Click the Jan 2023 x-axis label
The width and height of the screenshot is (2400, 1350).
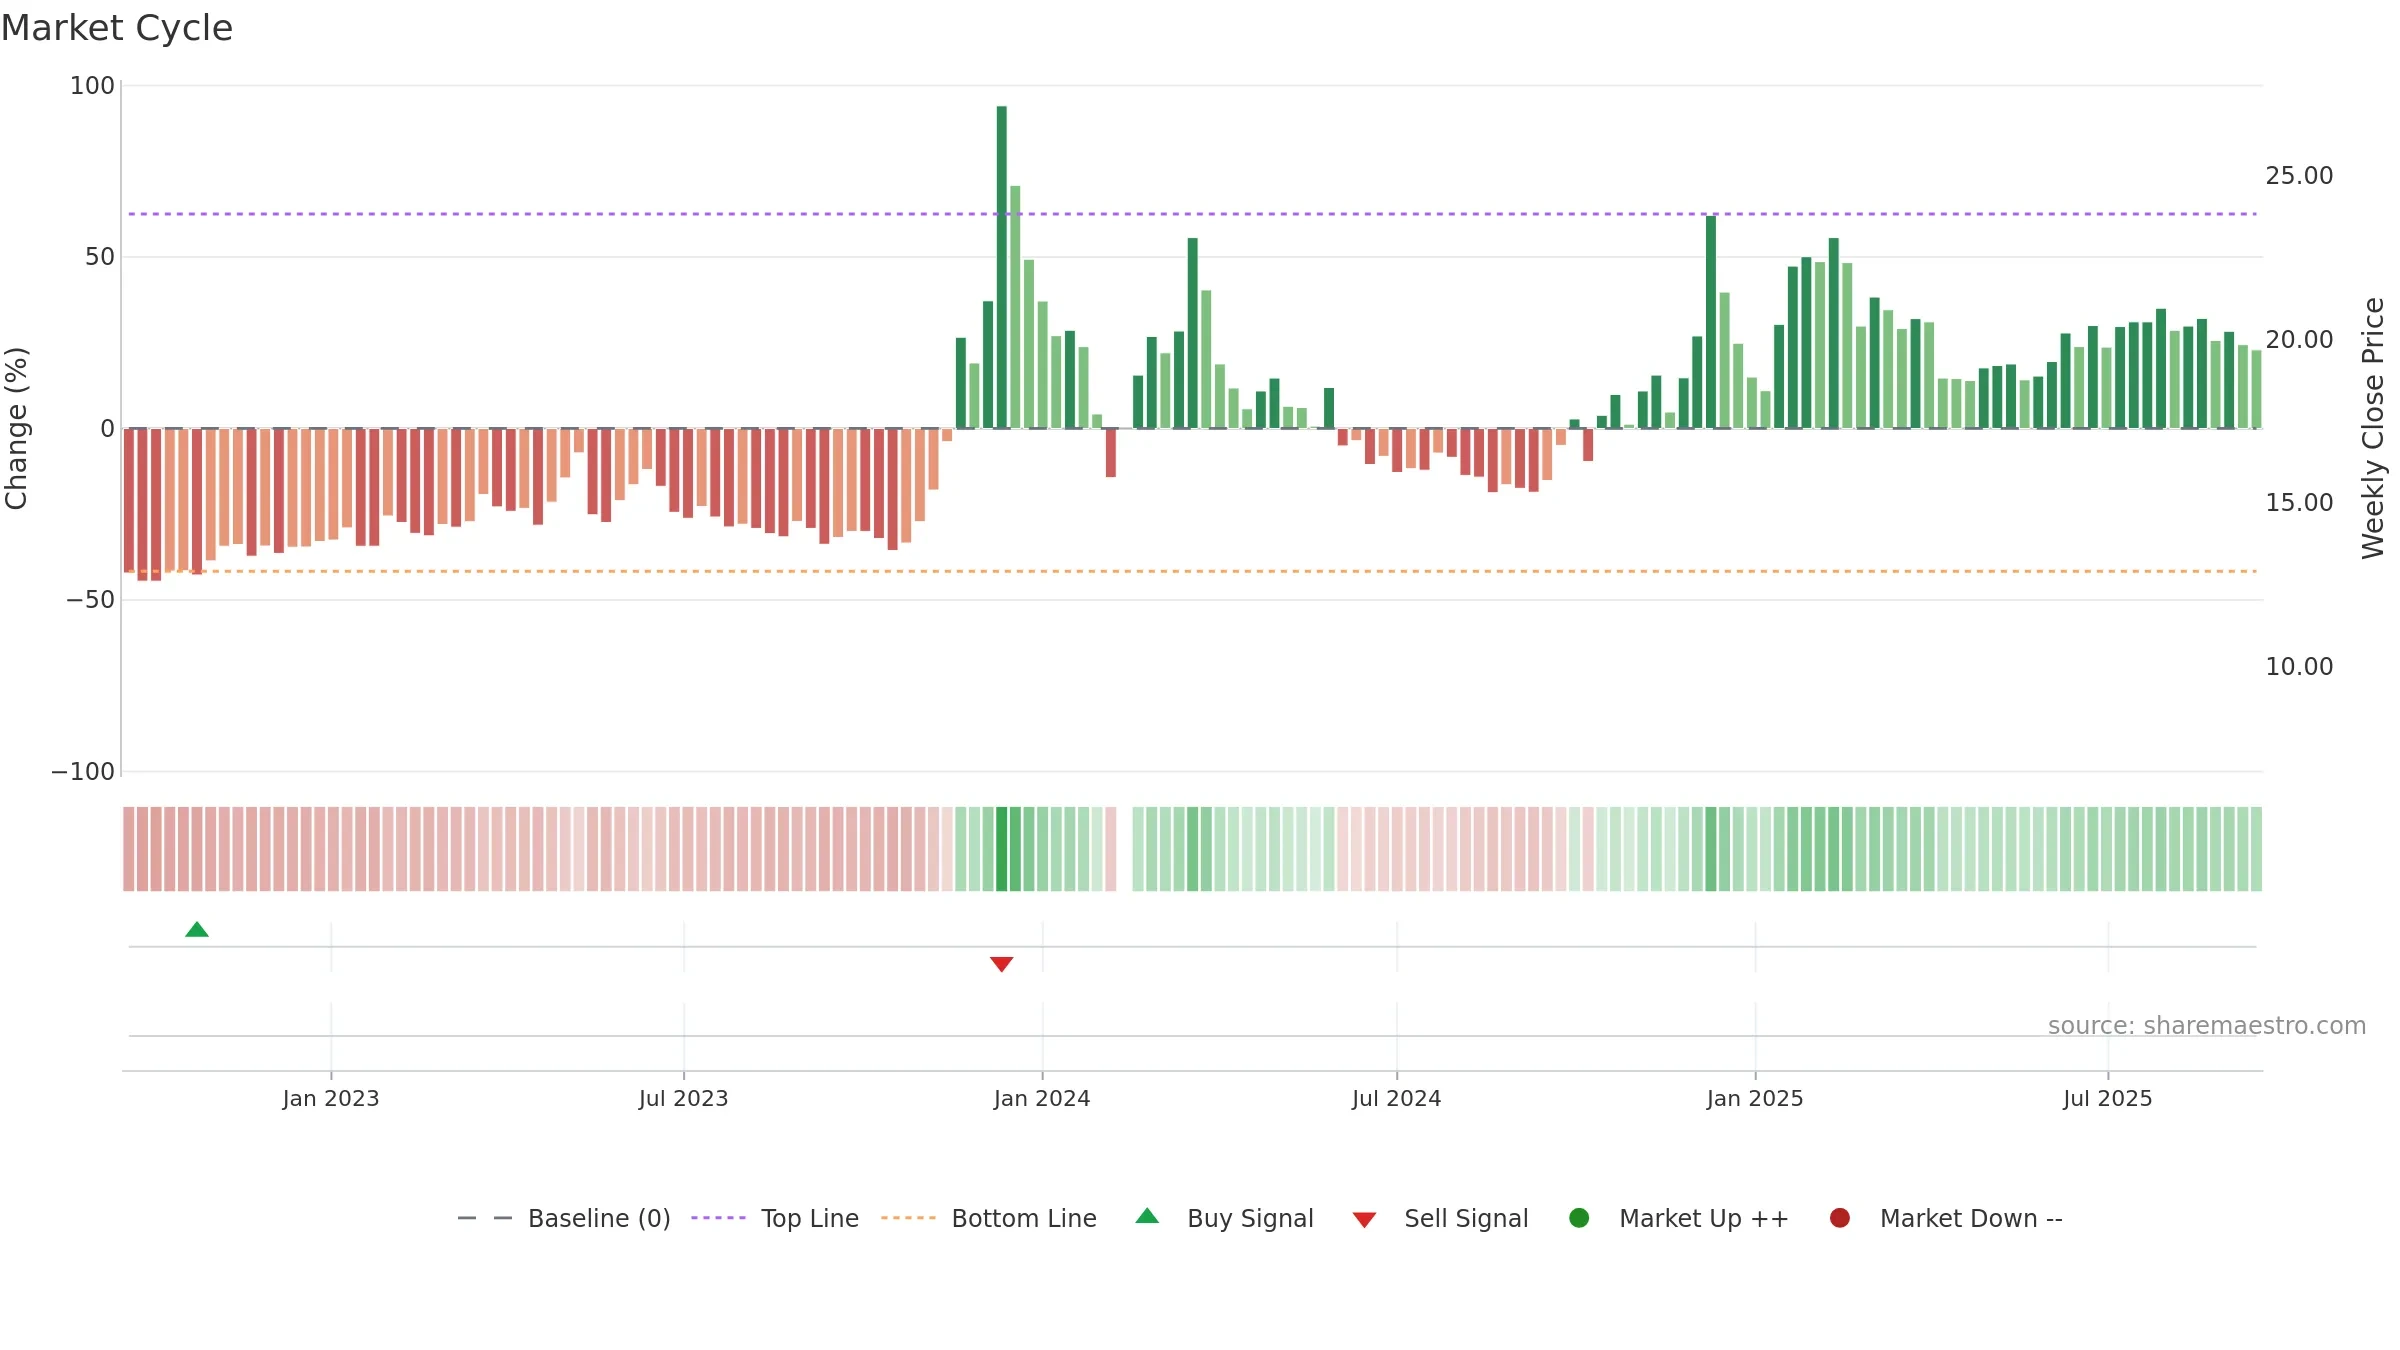click(x=331, y=1099)
